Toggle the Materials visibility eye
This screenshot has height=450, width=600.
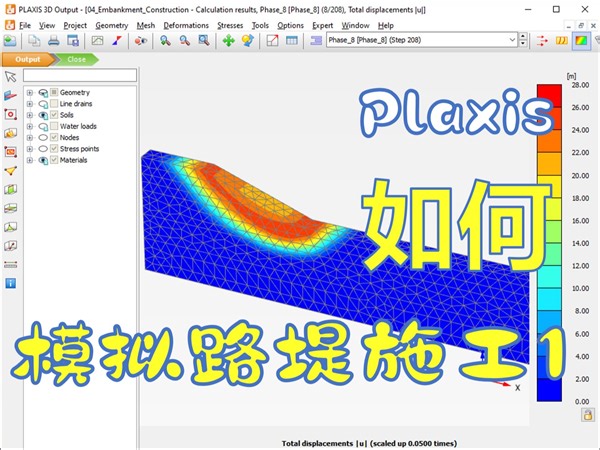coord(43,160)
